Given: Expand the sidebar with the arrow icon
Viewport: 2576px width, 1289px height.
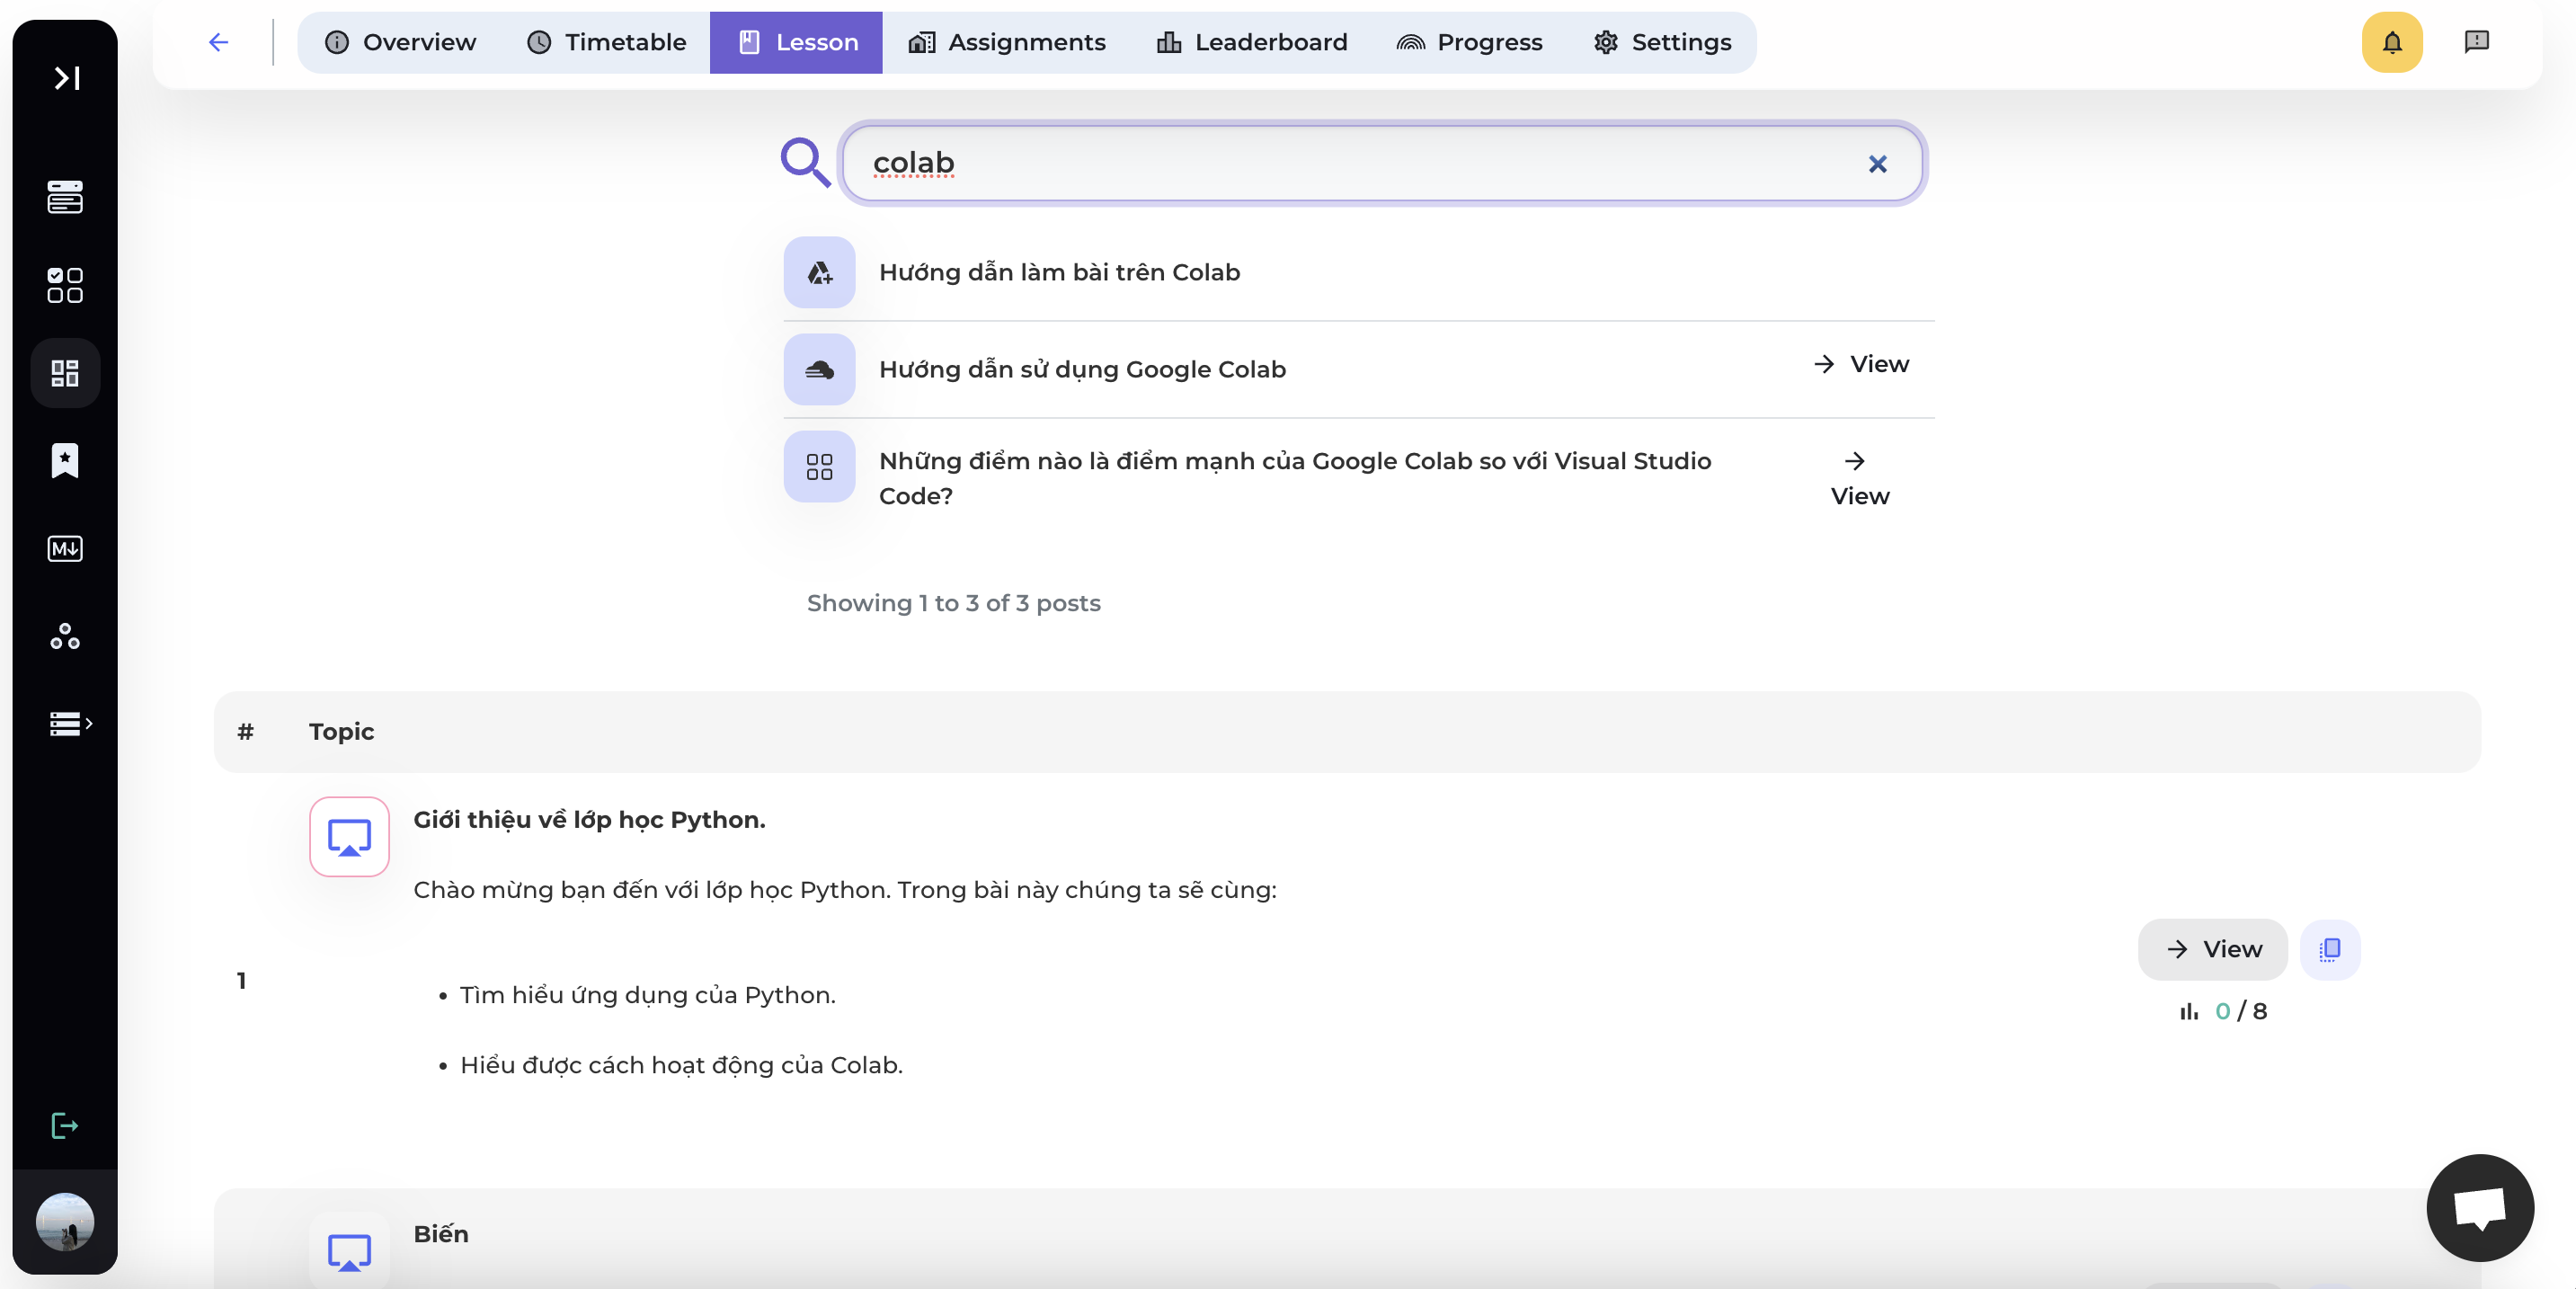Looking at the screenshot, I should point(66,78).
